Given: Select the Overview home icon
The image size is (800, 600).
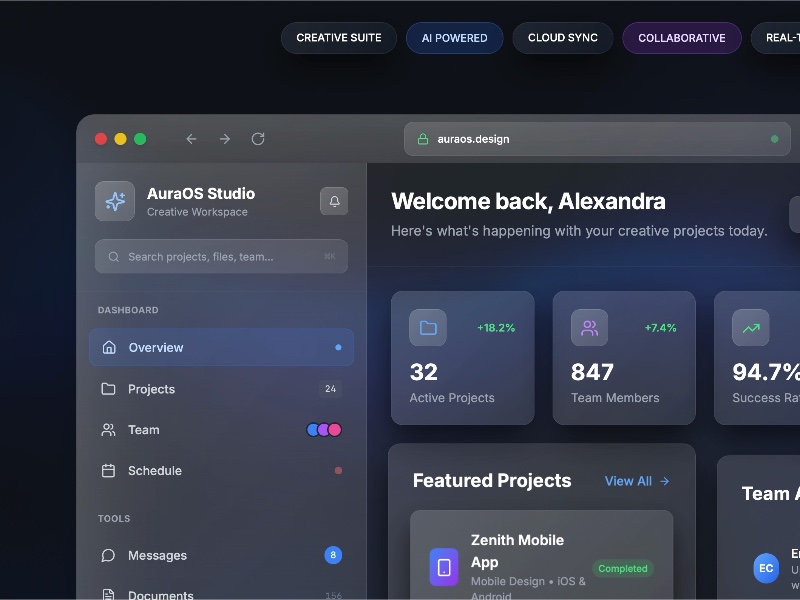Looking at the screenshot, I should tap(109, 347).
